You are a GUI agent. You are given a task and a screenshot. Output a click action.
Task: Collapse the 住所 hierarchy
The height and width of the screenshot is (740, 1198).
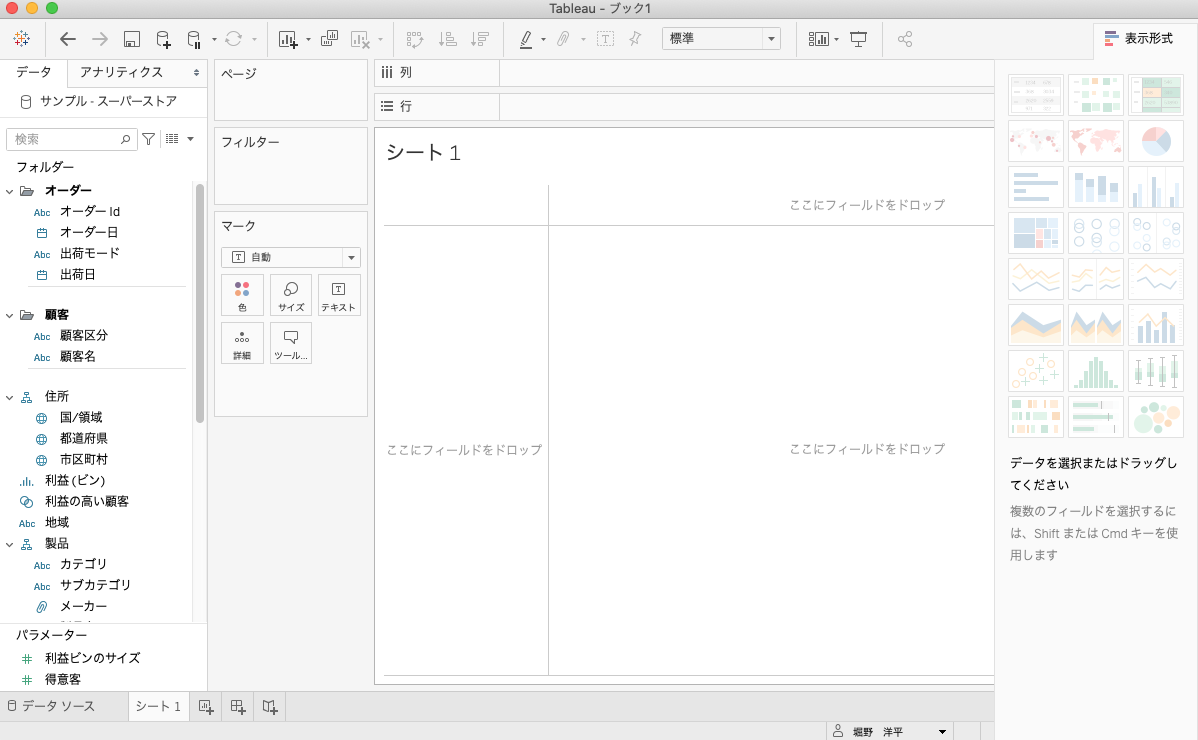(10, 397)
